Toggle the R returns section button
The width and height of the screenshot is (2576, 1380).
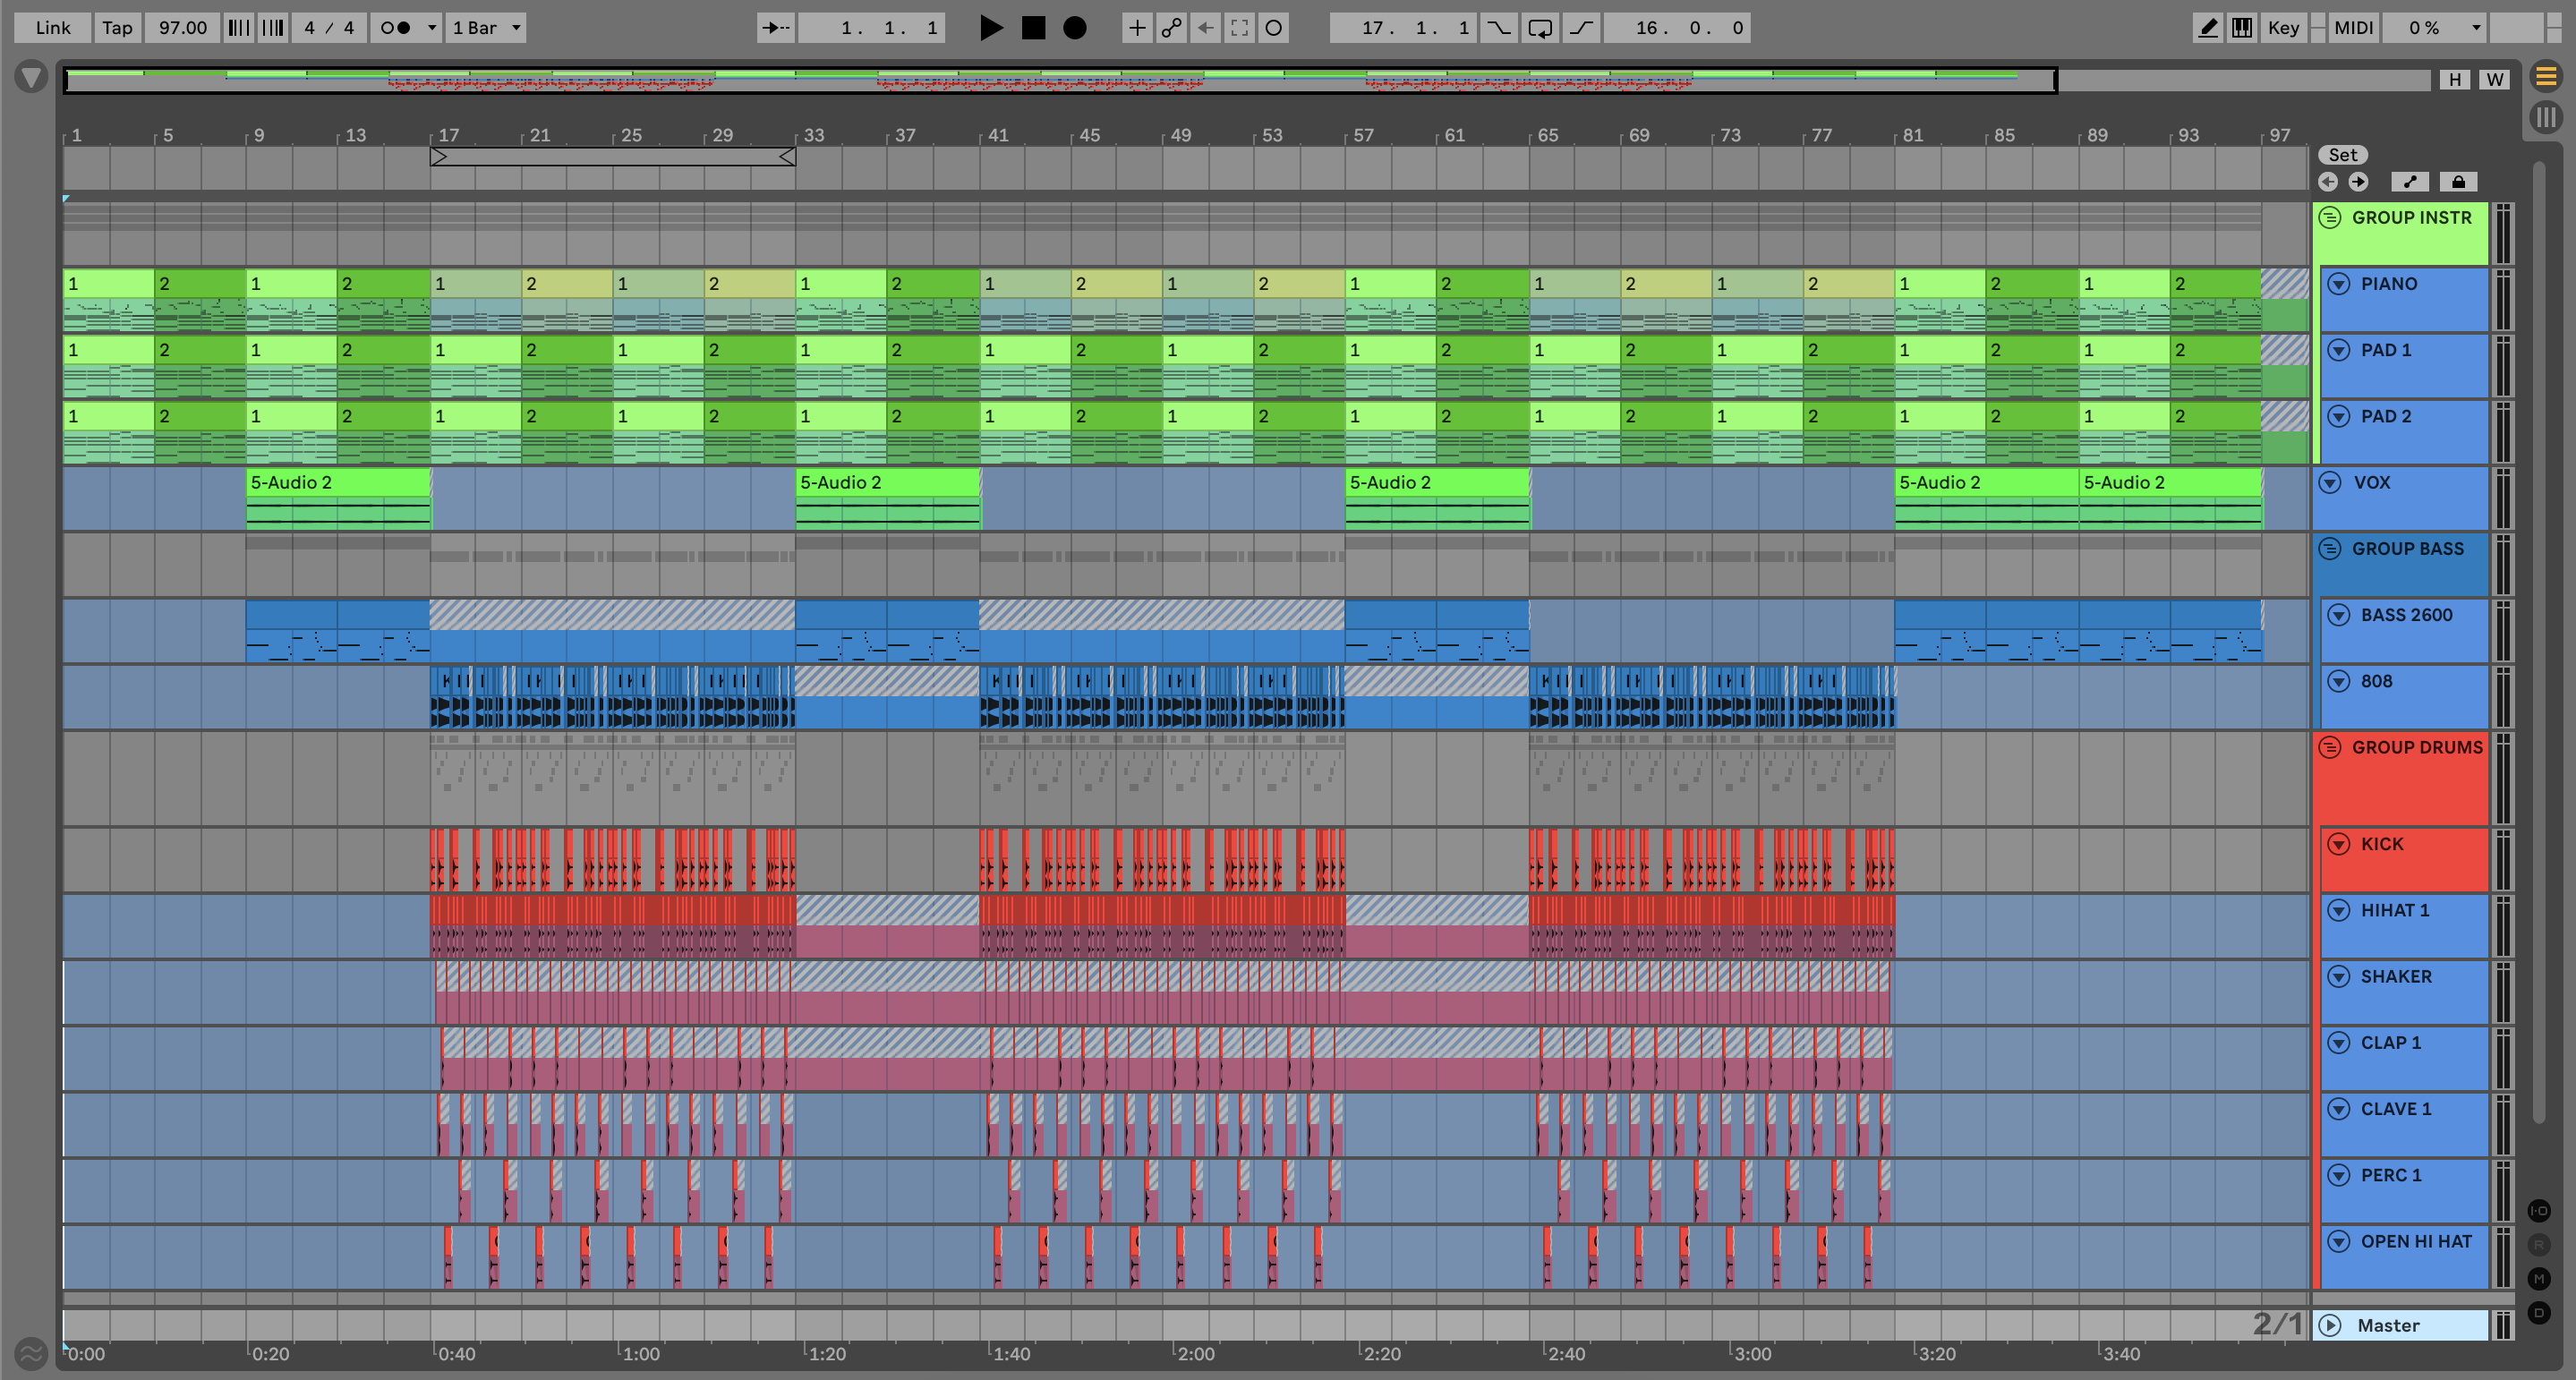tap(2539, 1245)
